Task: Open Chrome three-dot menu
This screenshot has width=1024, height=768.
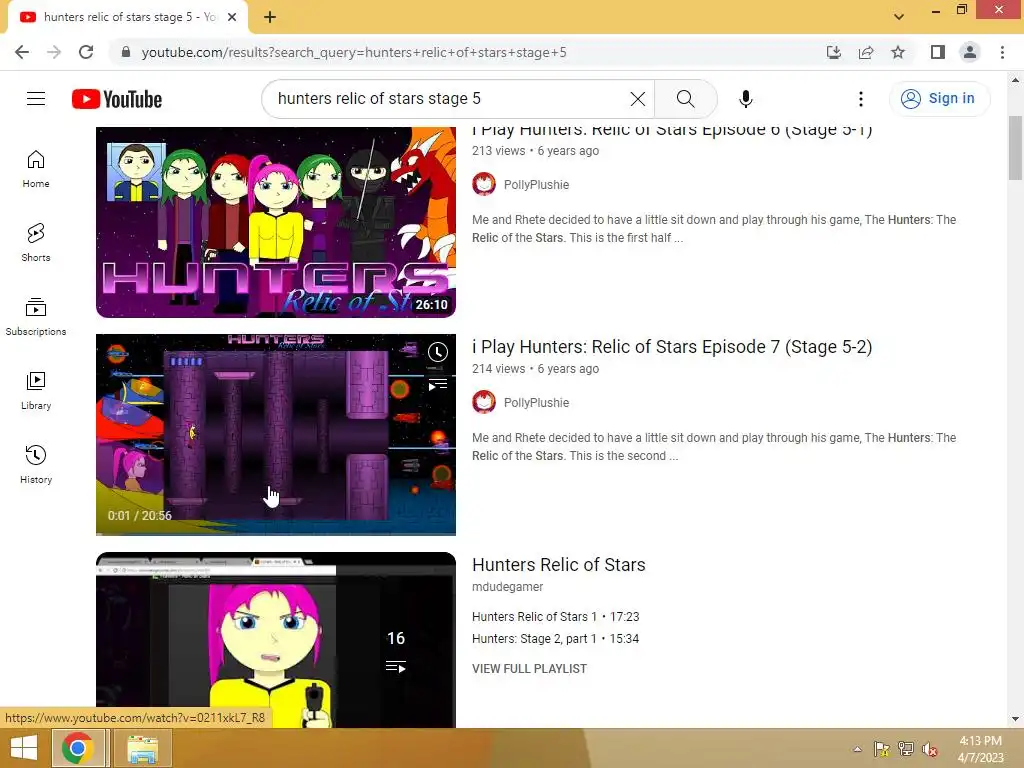Action: coord(1002,52)
